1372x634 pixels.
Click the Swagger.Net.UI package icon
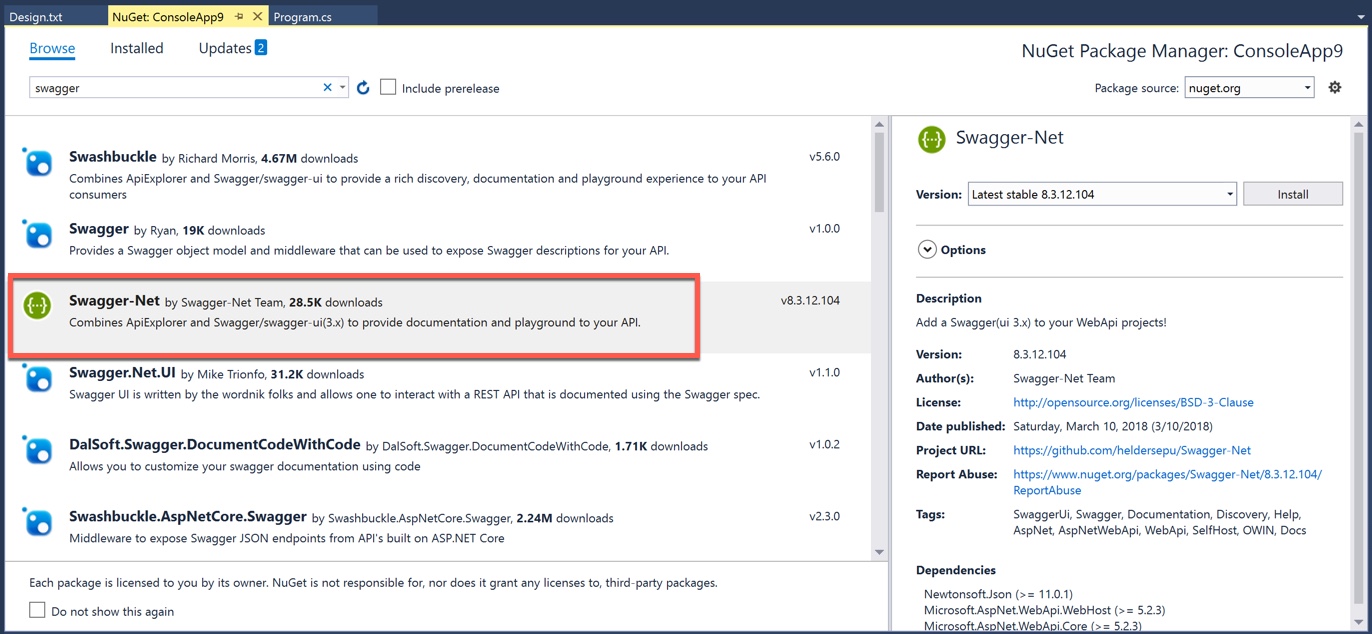click(x=38, y=378)
